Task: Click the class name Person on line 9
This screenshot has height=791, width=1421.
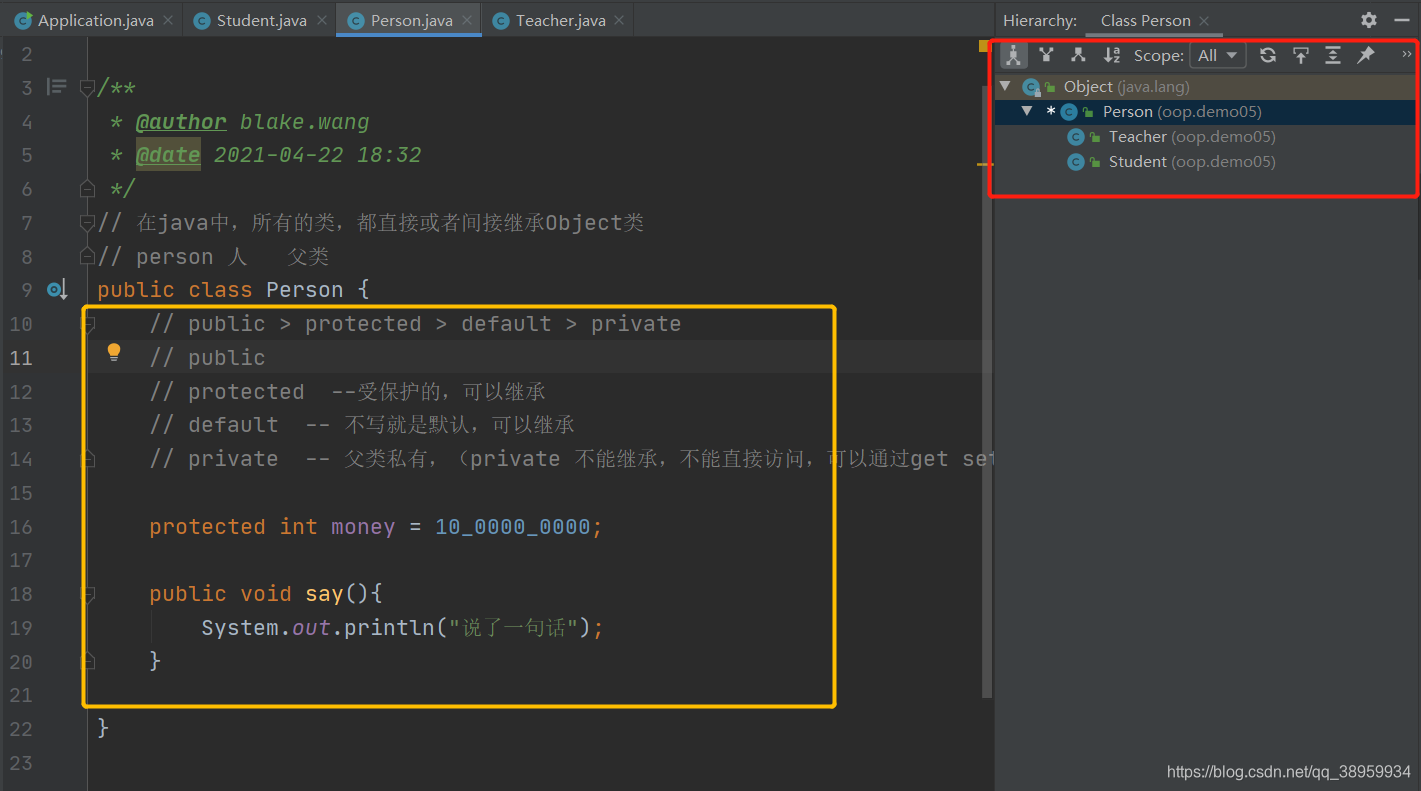Action: (x=305, y=290)
